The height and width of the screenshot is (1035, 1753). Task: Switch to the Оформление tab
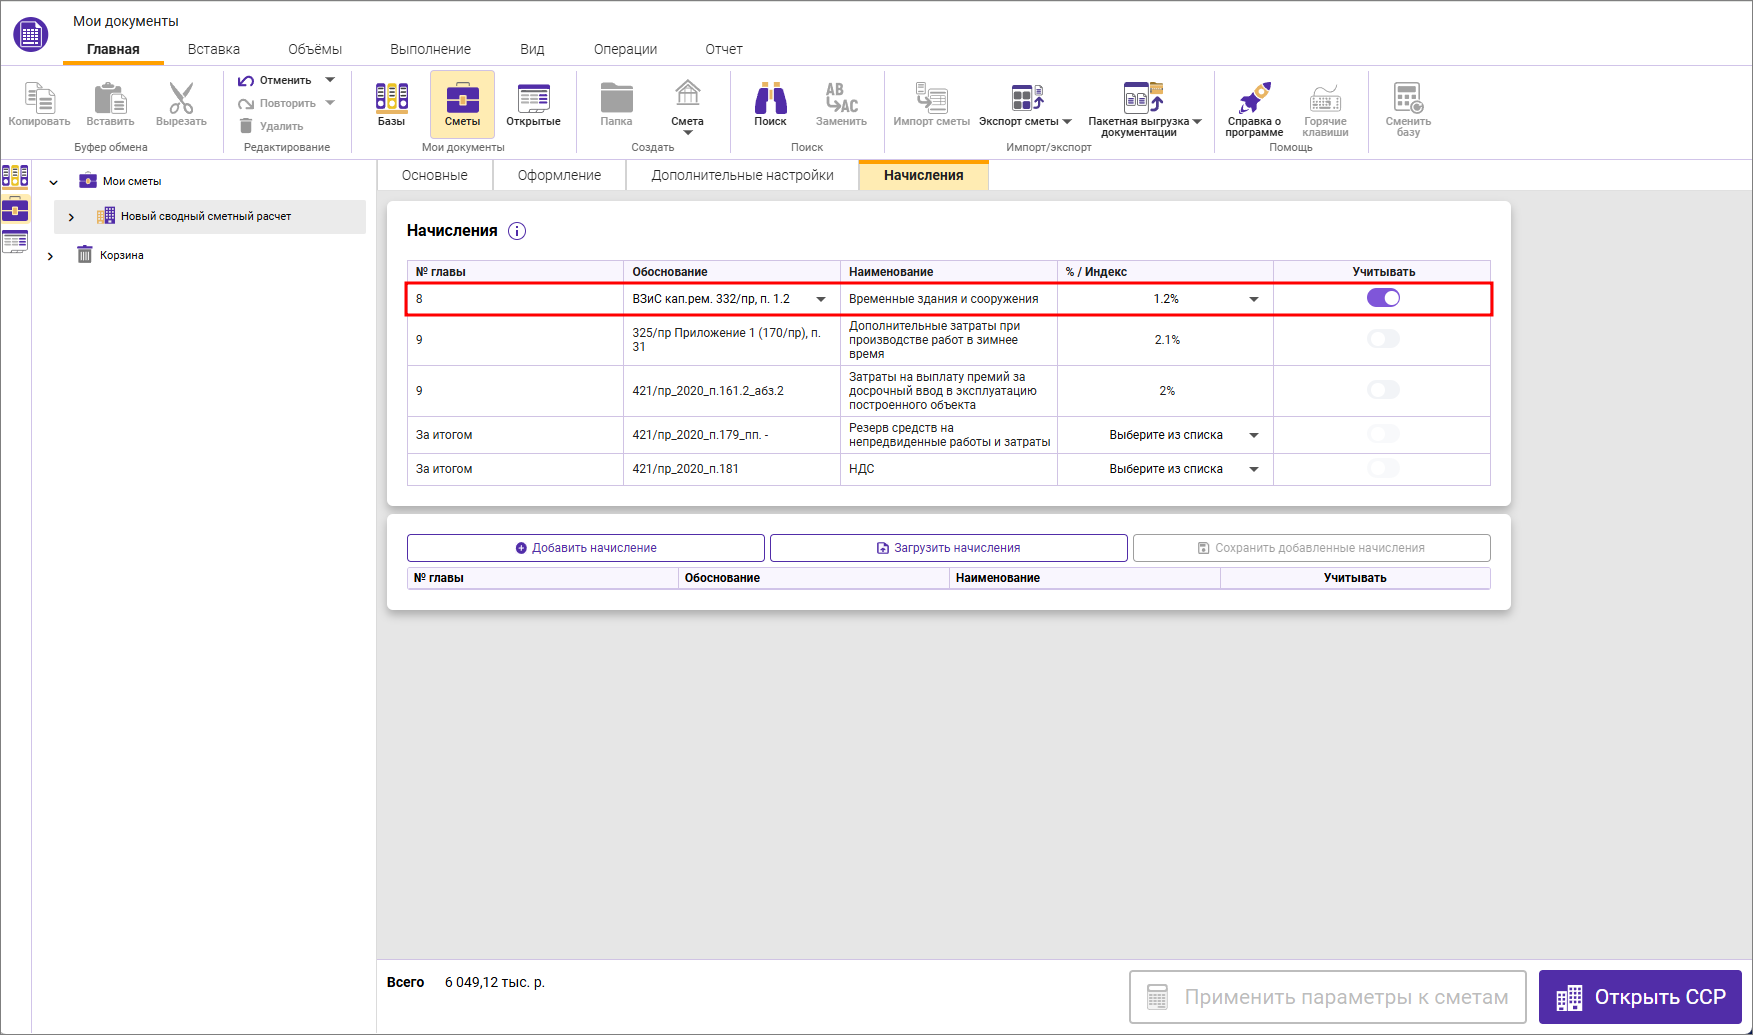point(559,175)
